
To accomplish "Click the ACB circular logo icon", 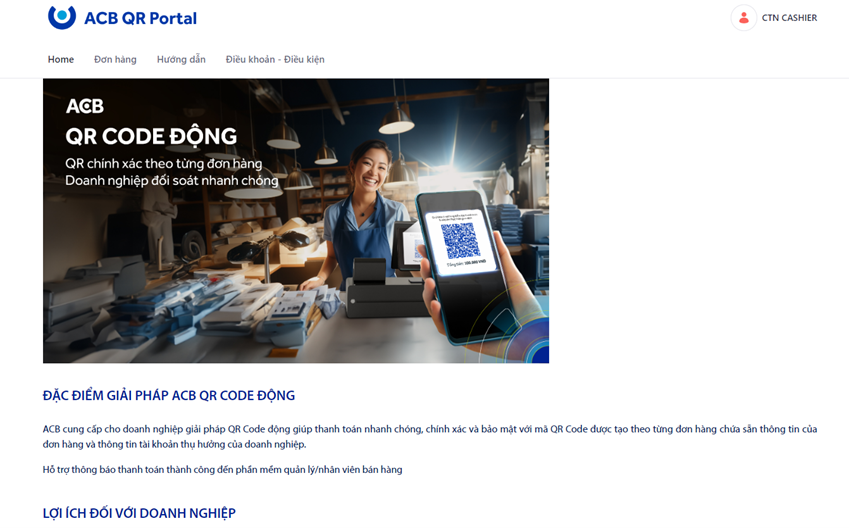I will click(x=62, y=17).
